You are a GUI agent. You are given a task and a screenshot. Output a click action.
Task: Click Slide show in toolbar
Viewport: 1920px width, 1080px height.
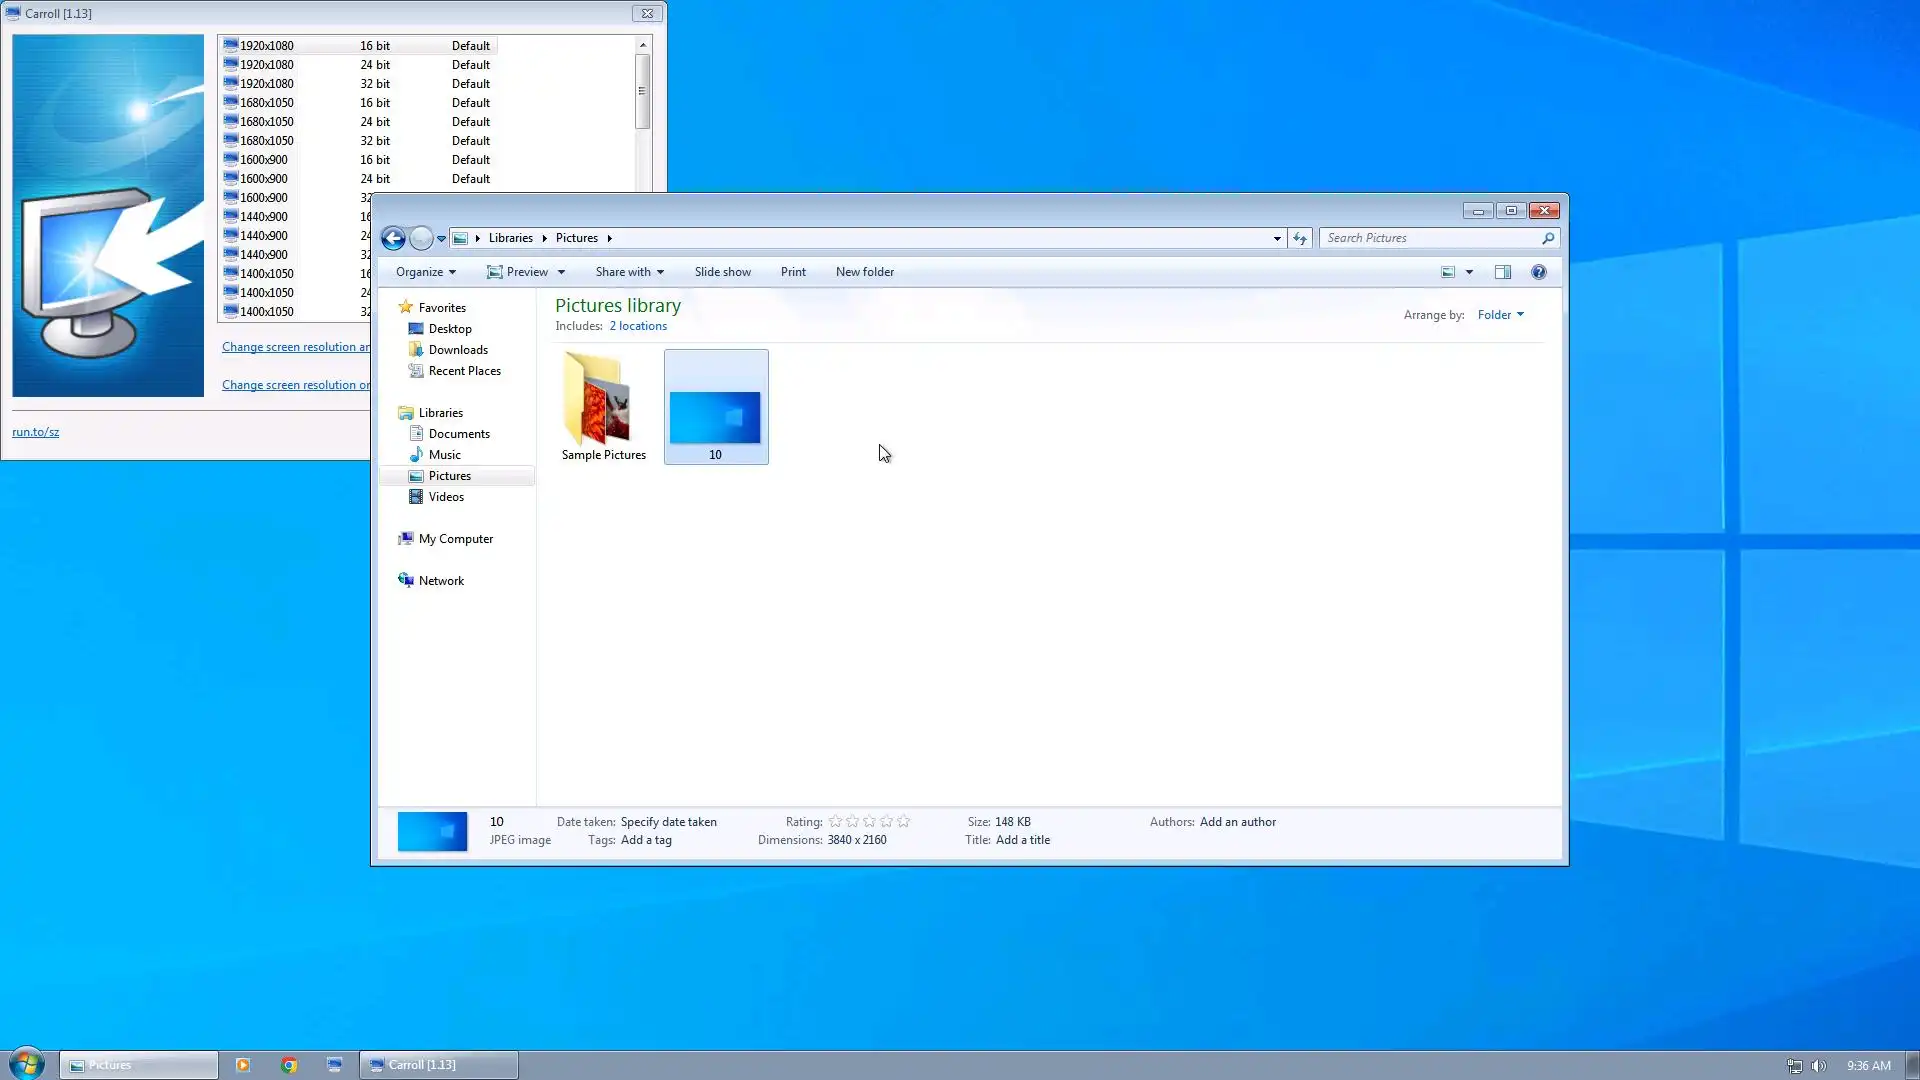click(722, 272)
